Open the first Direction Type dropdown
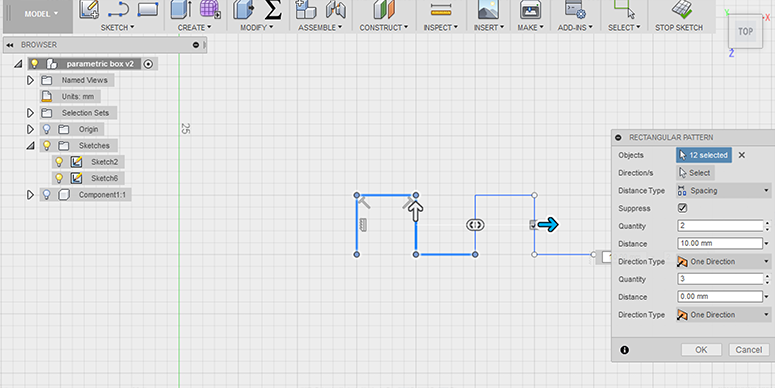 [x=723, y=261]
